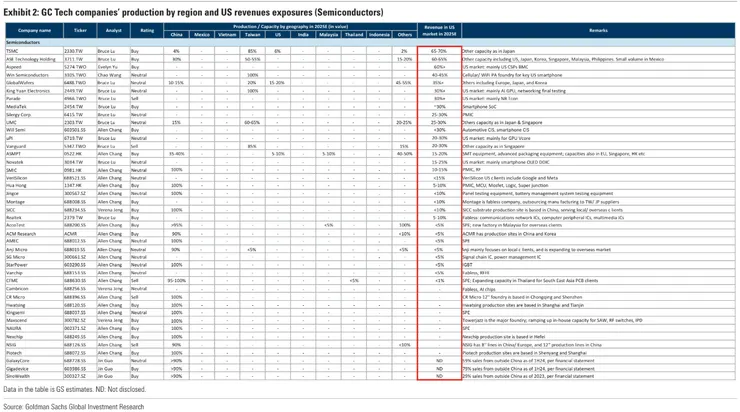The height and width of the screenshot is (412, 740).
Task: Select remark 'Fabless, AI chips' for Cambricon
Action: click(x=479, y=288)
